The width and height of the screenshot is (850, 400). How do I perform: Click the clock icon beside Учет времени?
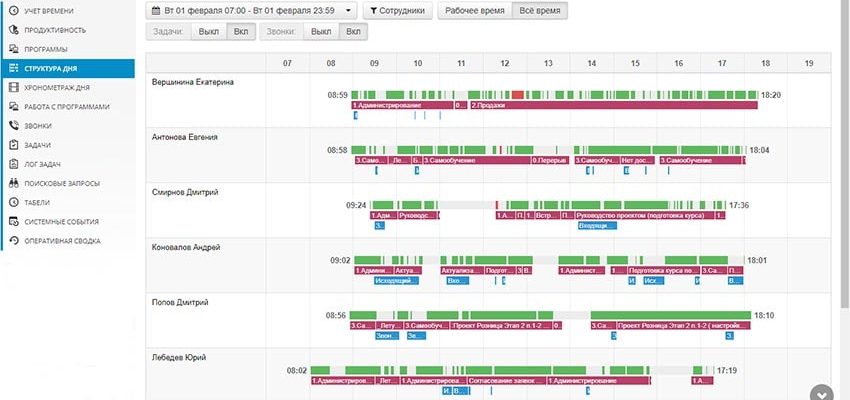point(14,11)
